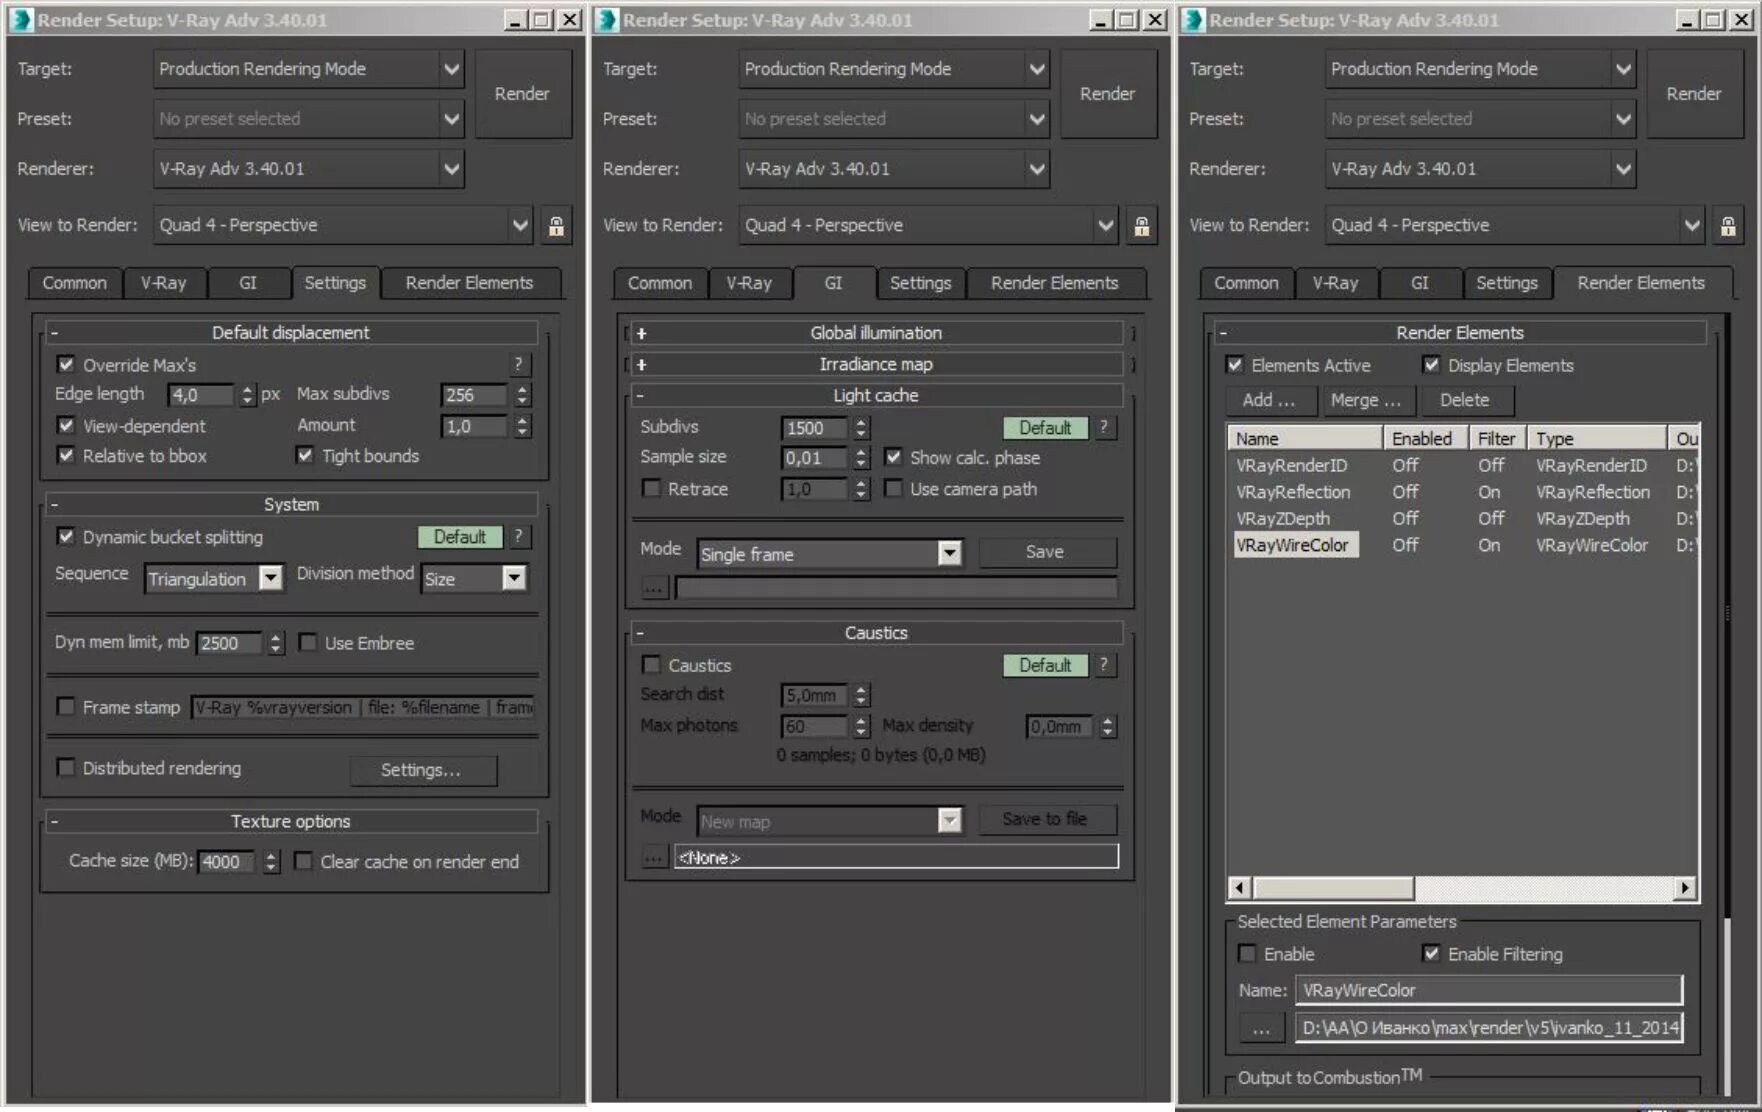Toggle Elements Active checkbox
The height and width of the screenshot is (1112, 1762).
1235,365
